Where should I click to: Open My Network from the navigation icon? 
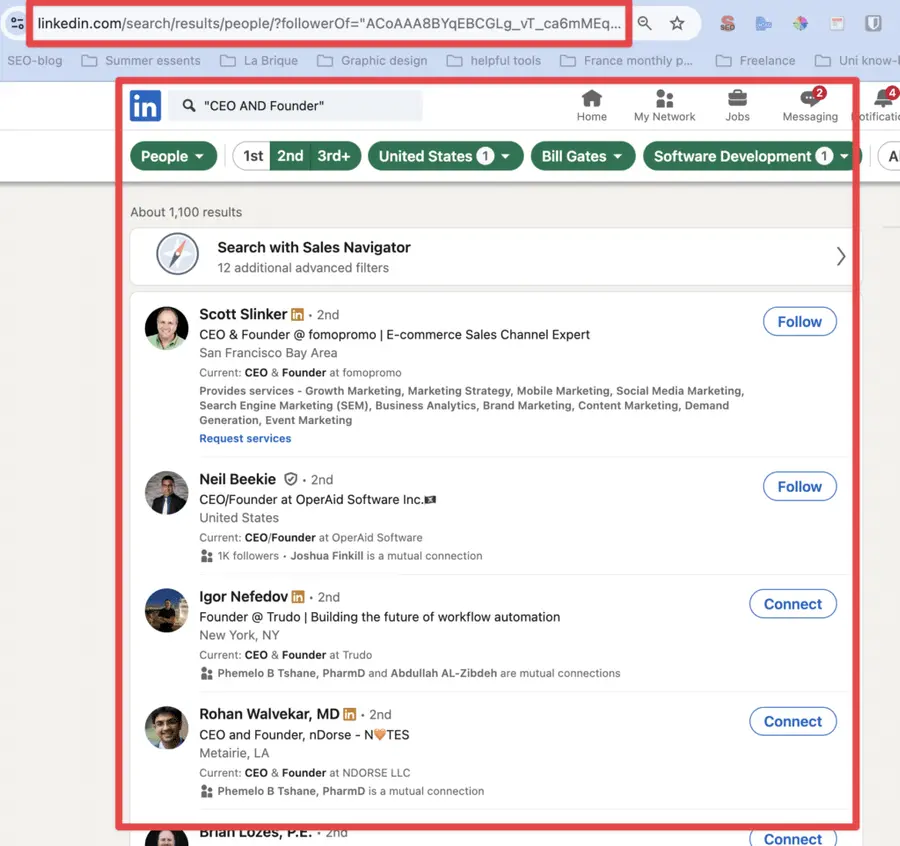click(x=664, y=101)
